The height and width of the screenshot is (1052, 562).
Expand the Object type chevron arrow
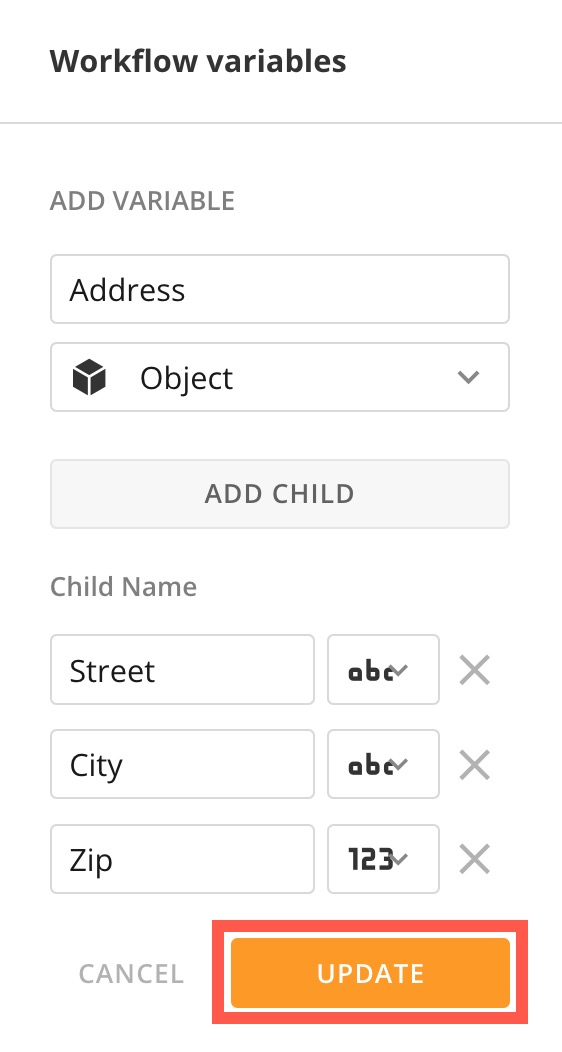tap(467, 377)
